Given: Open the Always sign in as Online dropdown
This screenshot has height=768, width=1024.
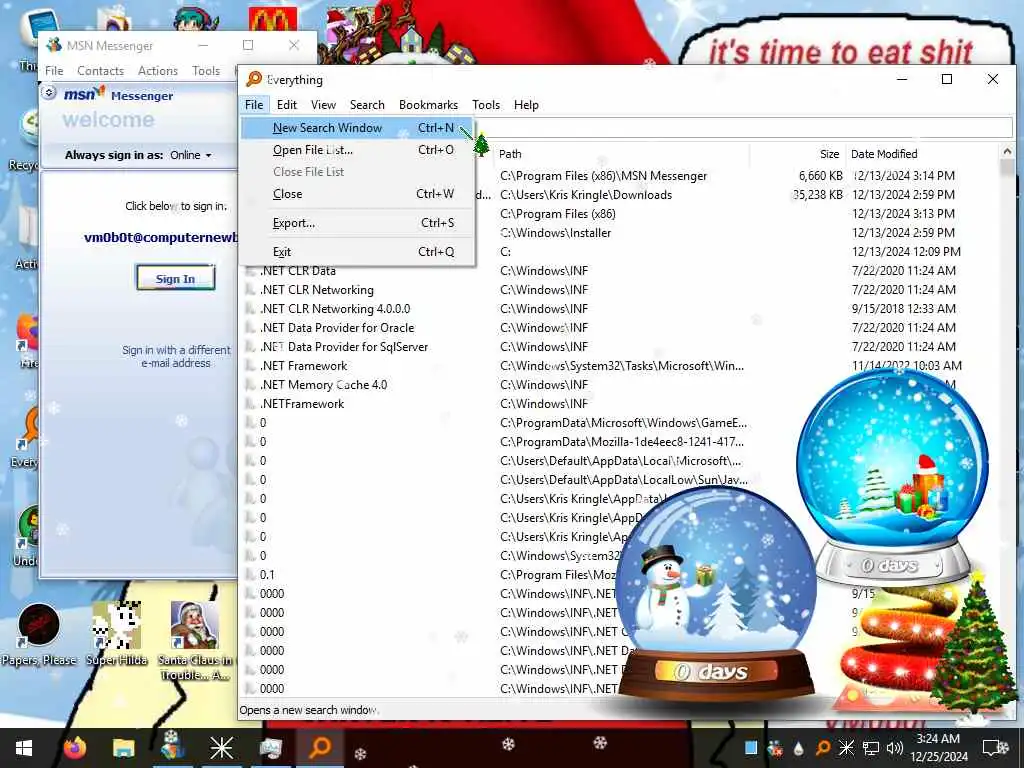Looking at the screenshot, I should click(191, 155).
